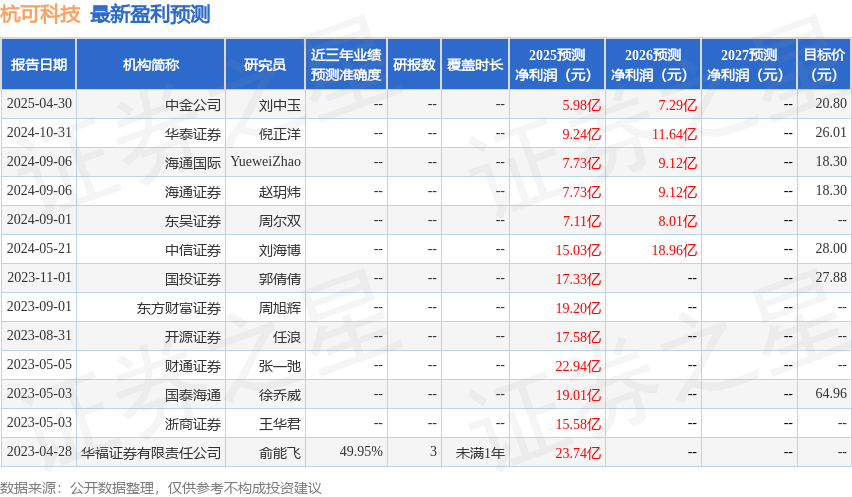Click the 18.96亿 profit forecast value
Screen dimensions: 852x497
(x=674, y=249)
